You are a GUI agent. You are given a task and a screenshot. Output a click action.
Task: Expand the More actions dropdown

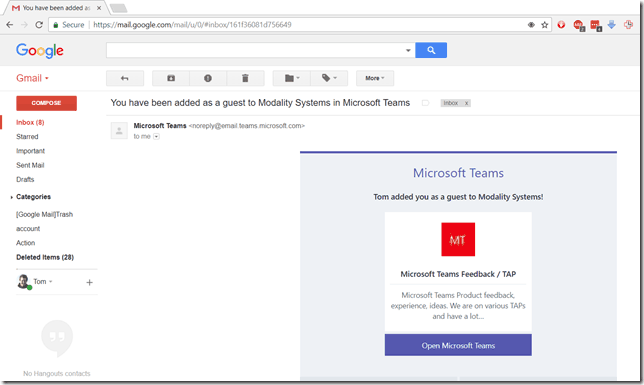[x=375, y=78]
